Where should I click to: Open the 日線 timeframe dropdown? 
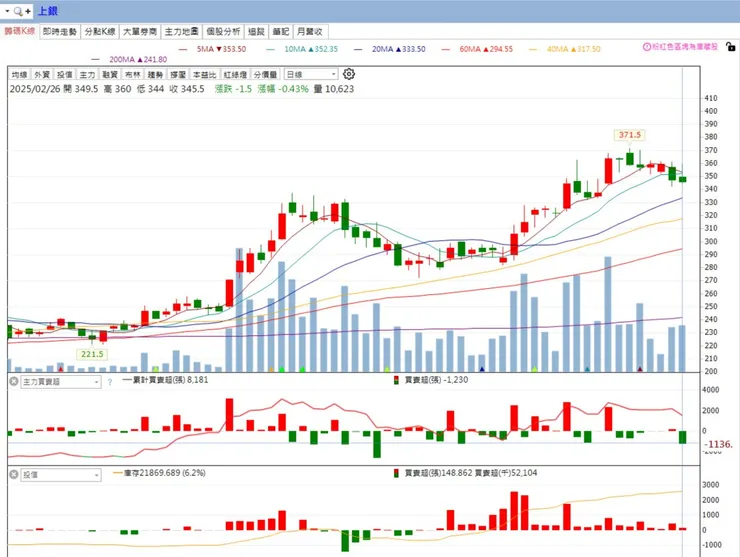(x=311, y=75)
